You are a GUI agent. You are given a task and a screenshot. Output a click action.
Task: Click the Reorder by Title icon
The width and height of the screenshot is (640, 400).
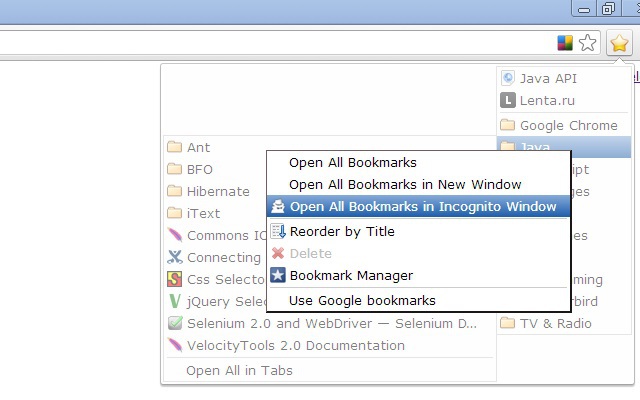[278, 232]
